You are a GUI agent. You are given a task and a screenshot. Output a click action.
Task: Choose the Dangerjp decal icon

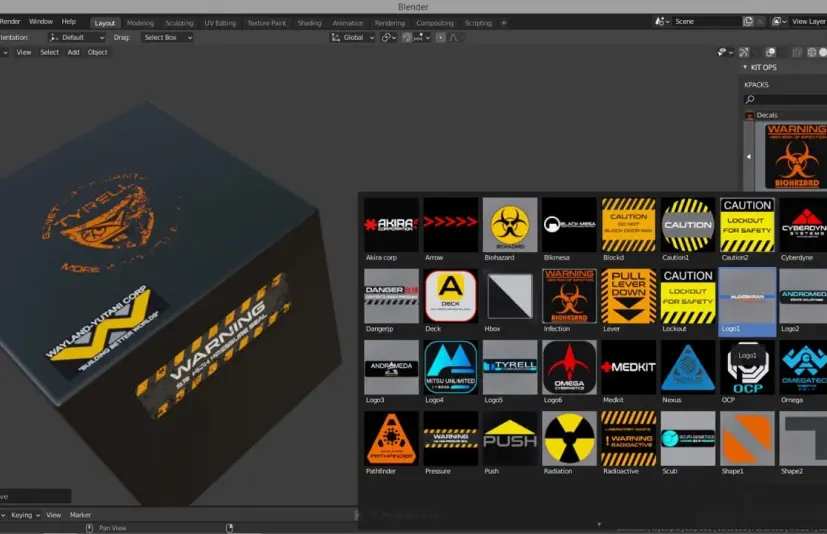(391, 296)
